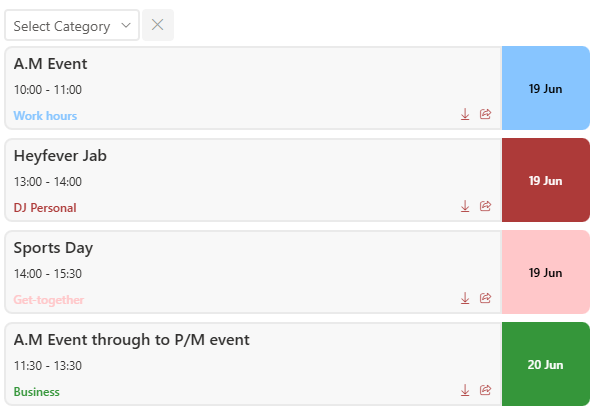Screen dimensions: 595x416
Task: Share the Sports Day event
Action: point(485,298)
